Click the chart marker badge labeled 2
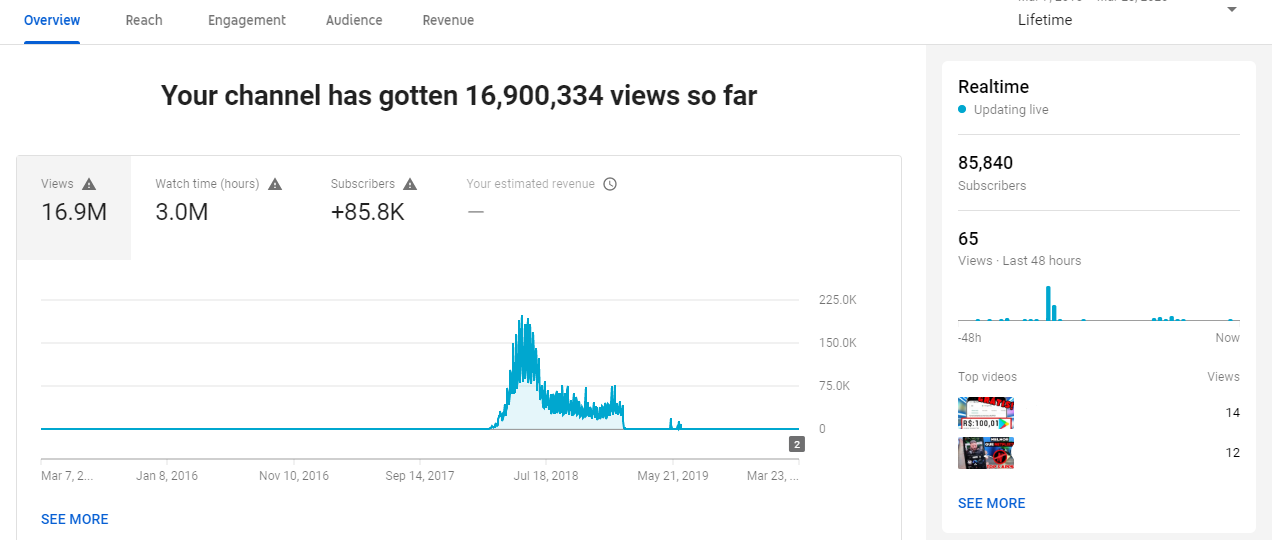The image size is (1272, 540). point(797,444)
